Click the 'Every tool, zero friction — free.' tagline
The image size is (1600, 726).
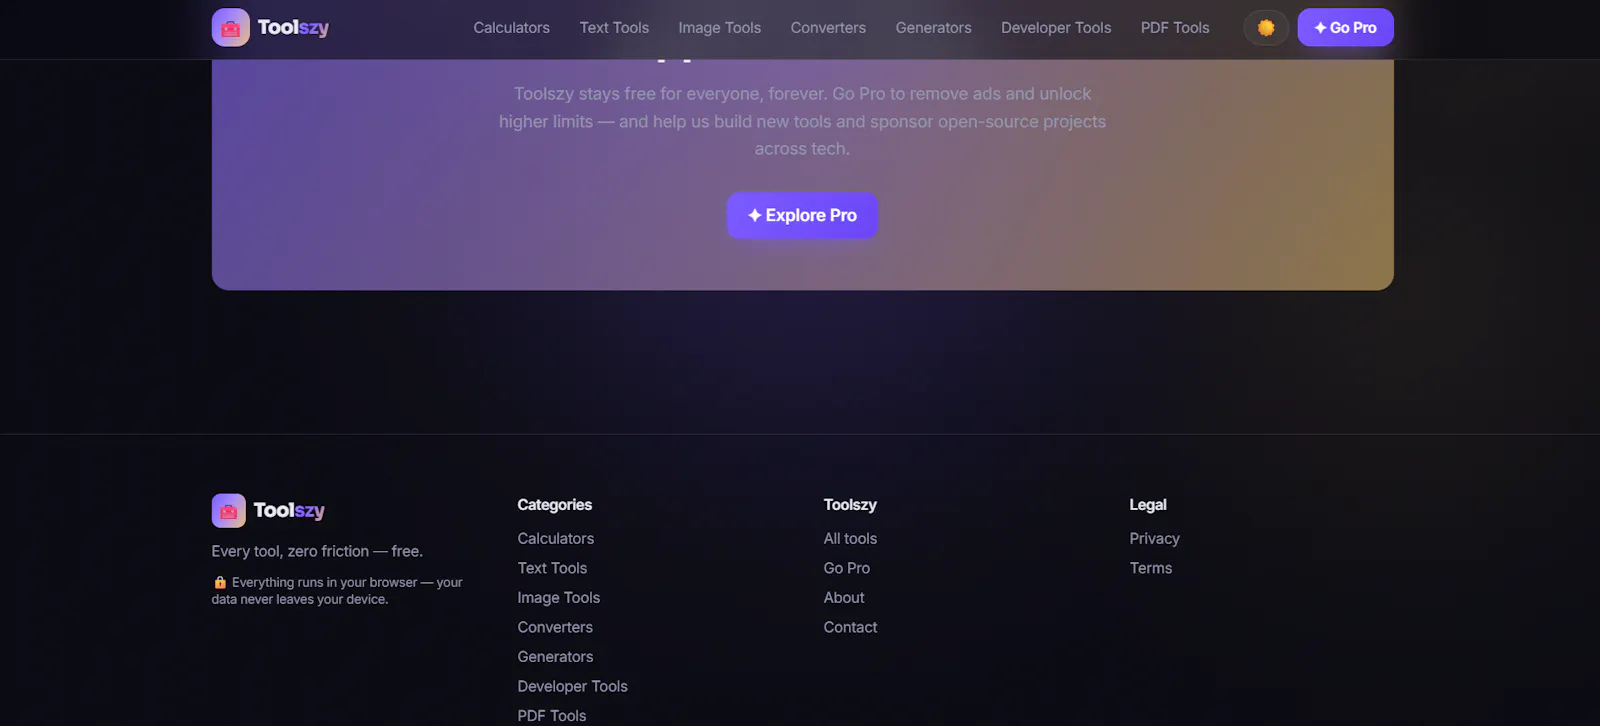point(317,551)
